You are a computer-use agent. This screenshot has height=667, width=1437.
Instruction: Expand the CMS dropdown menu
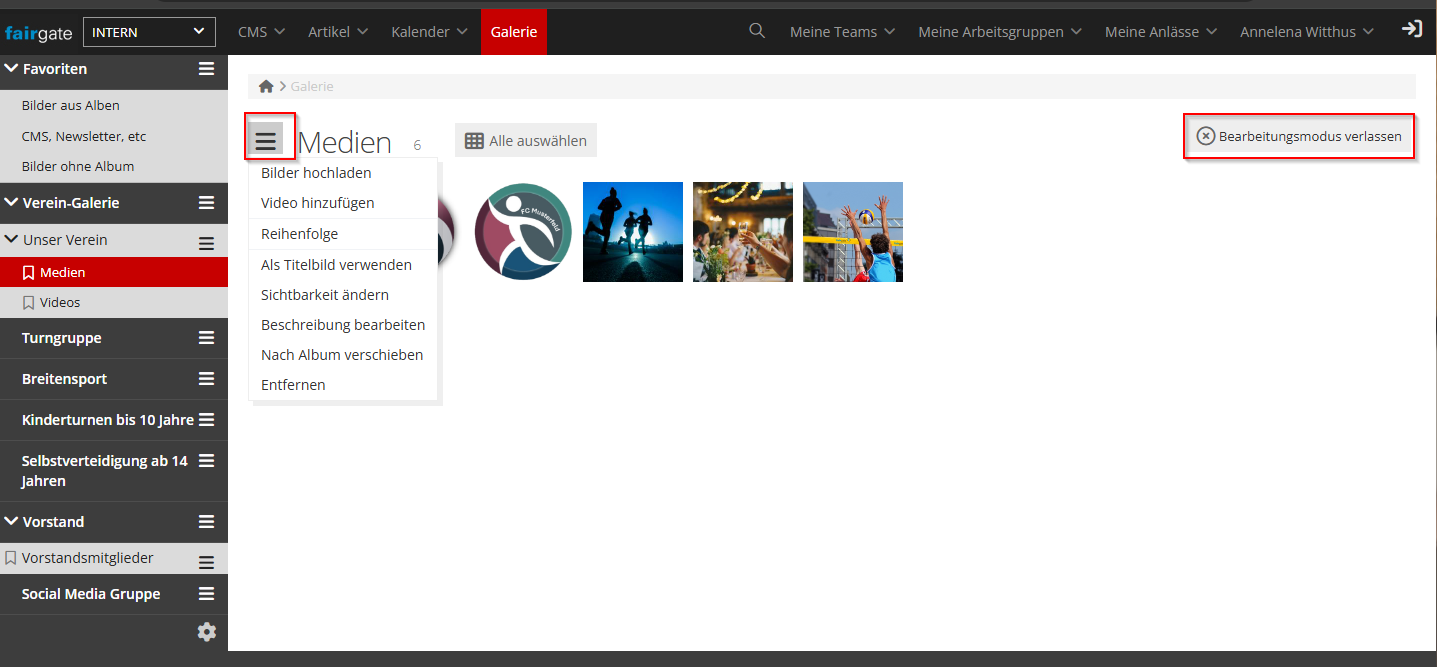coord(261,32)
